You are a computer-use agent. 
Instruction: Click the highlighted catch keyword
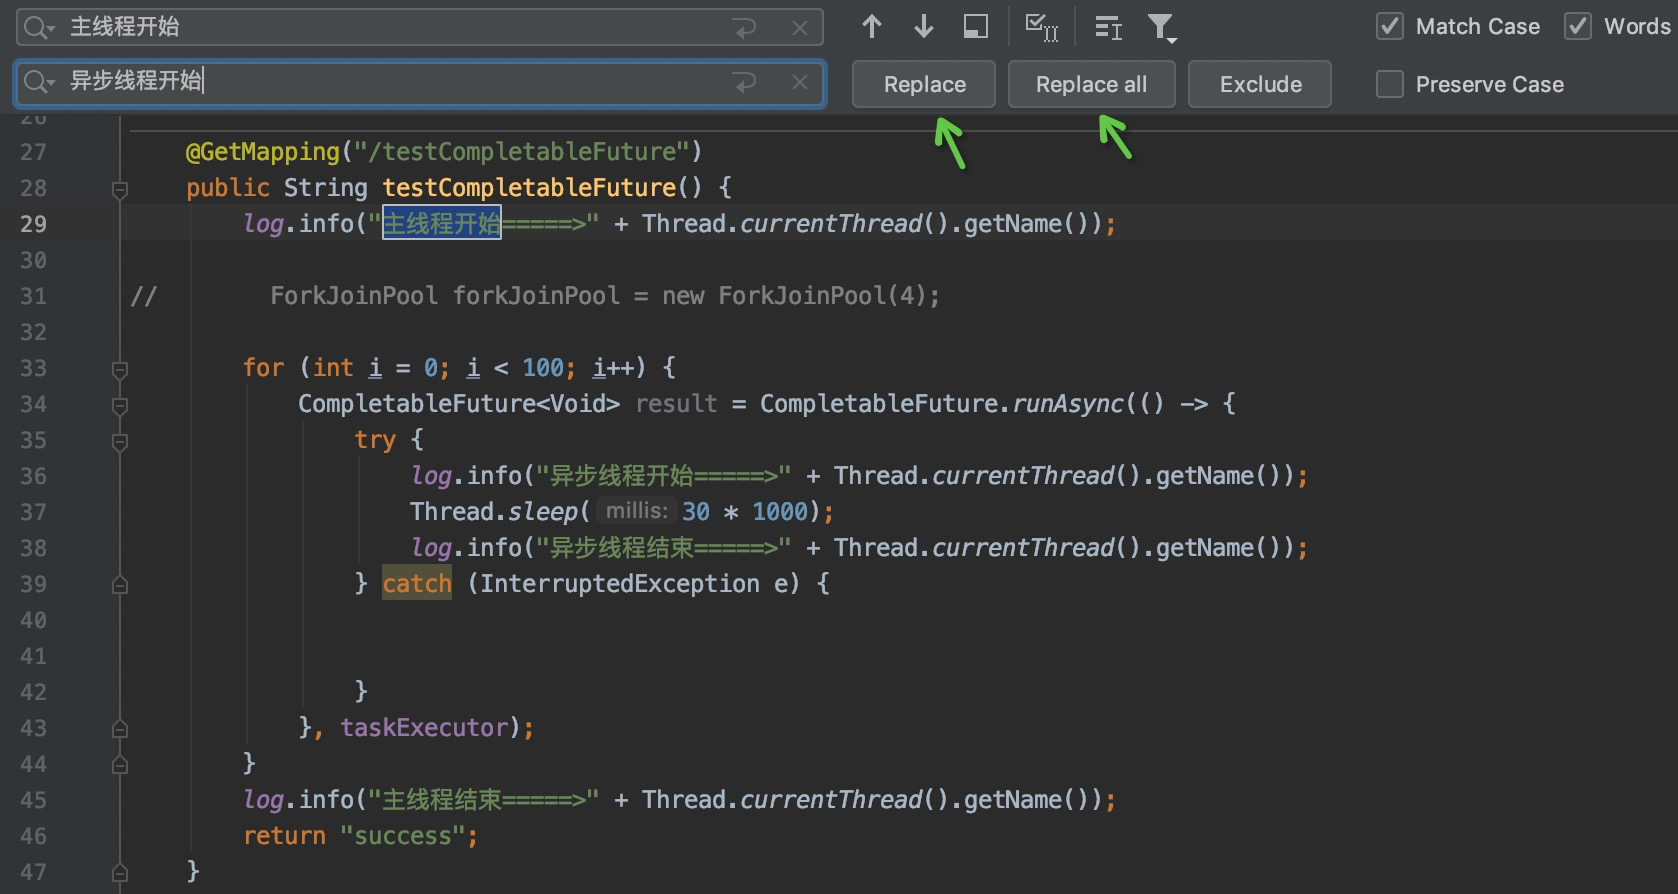[x=417, y=584]
